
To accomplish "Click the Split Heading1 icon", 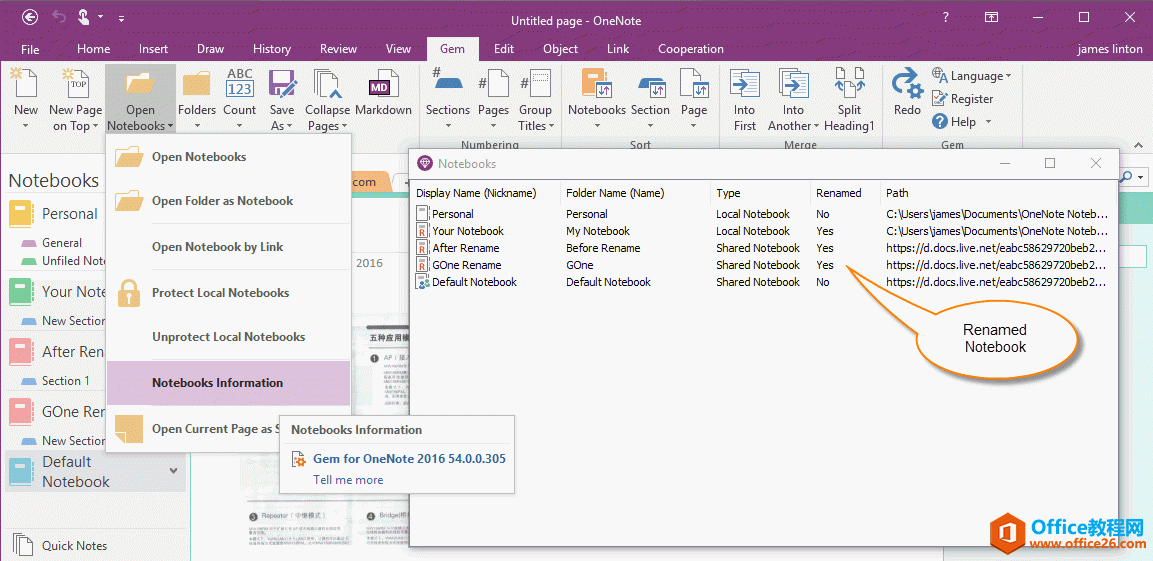I will (849, 83).
